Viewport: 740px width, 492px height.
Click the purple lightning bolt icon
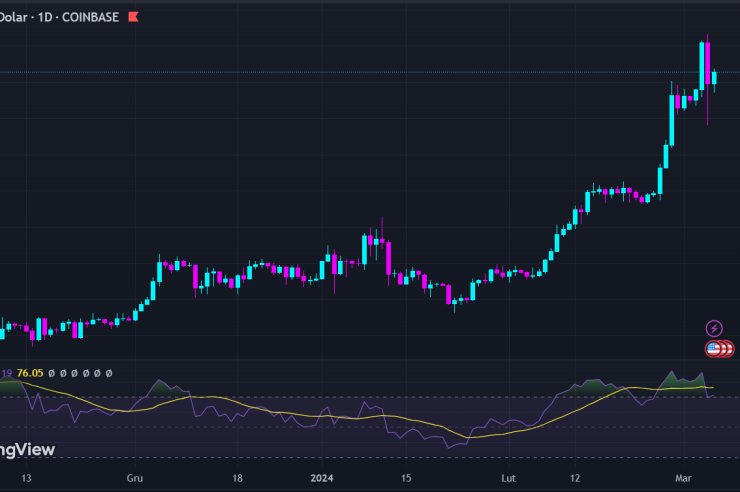click(714, 328)
